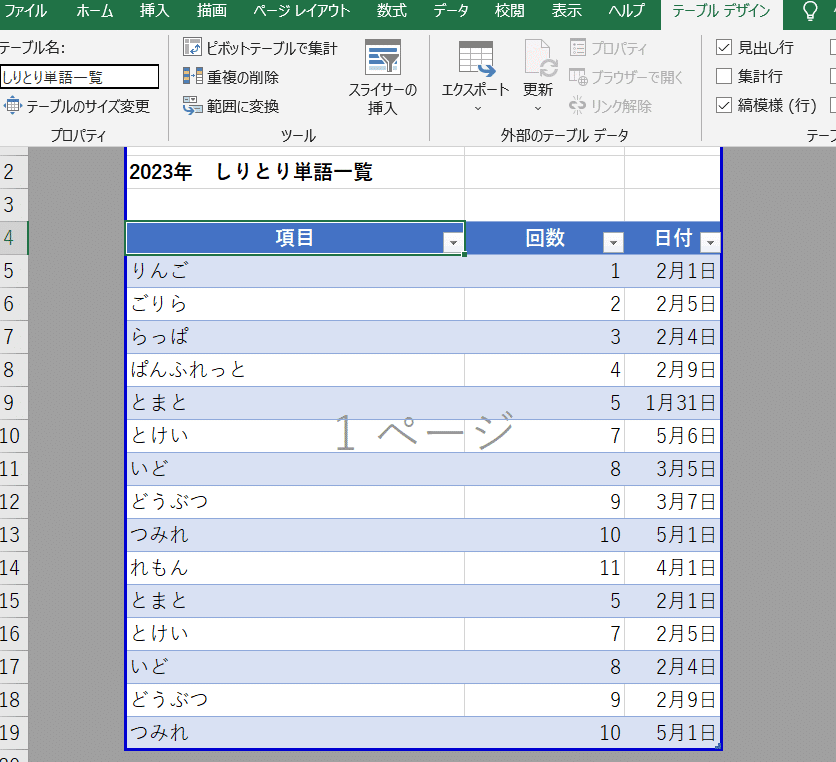
Task: Select the date cell 4月1日
Action: pos(672,567)
